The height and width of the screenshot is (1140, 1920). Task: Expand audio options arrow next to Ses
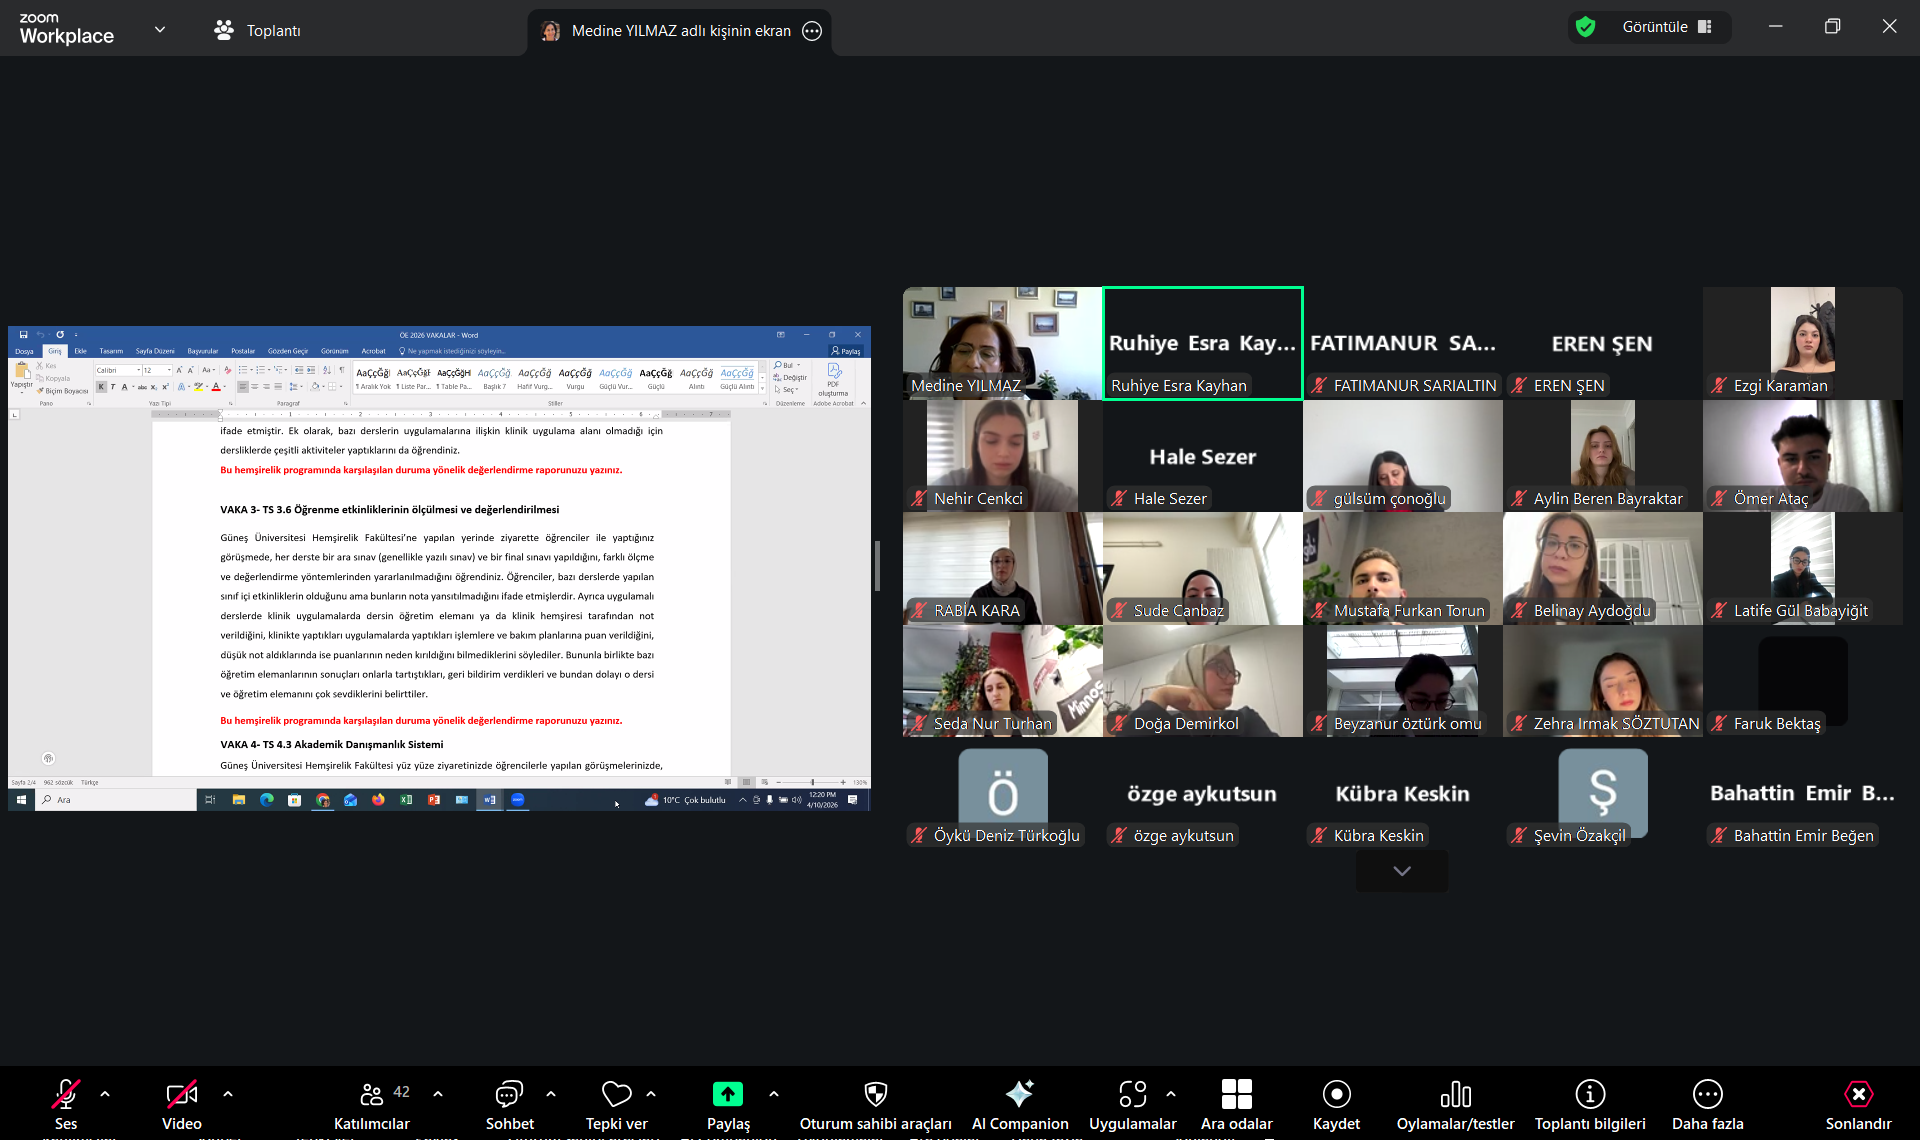click(x=105, y=1094)
